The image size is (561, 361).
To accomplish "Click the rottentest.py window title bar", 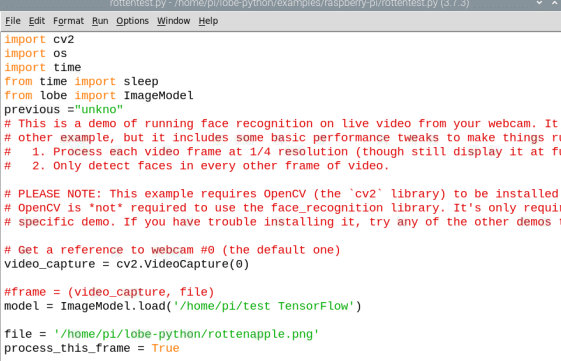I will coord(280,4).
